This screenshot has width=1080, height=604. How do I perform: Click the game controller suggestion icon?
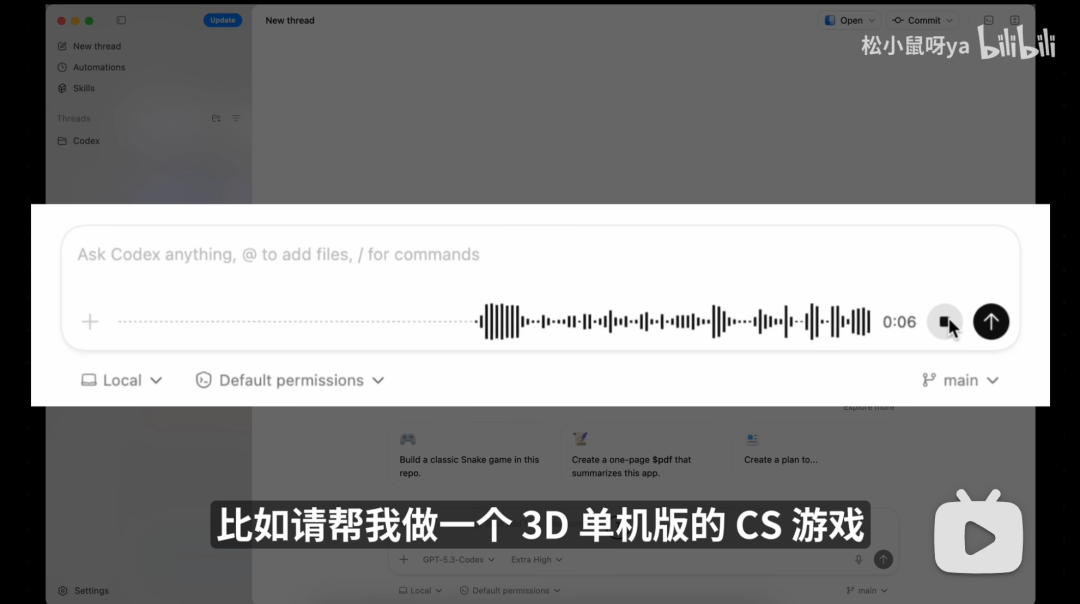[408, 439]
